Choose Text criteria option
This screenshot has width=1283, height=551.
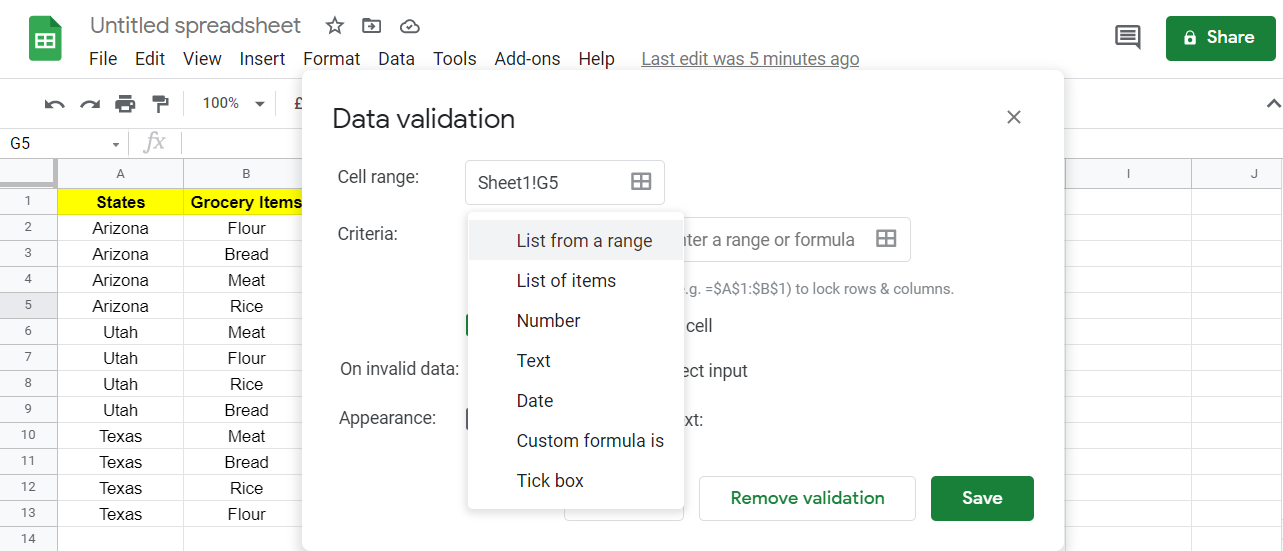(x=576, y=360)
